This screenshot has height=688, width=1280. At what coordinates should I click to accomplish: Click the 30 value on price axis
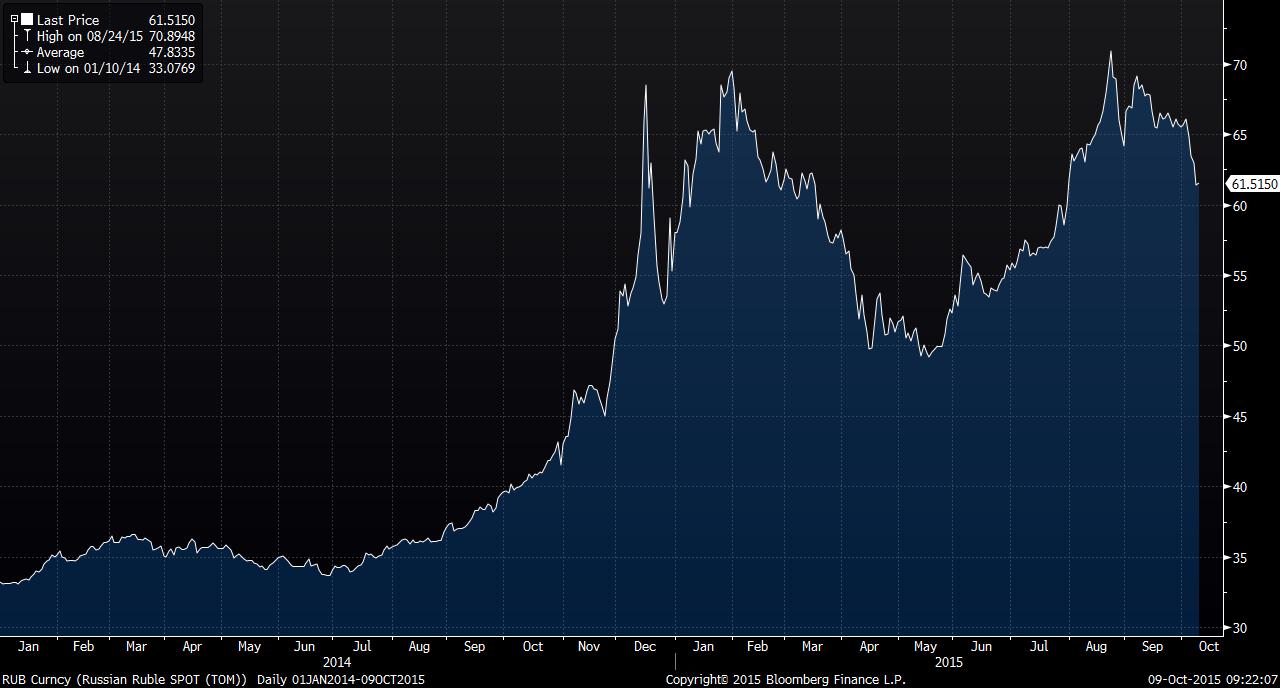pyautogui.click(x=1240, y=628)
